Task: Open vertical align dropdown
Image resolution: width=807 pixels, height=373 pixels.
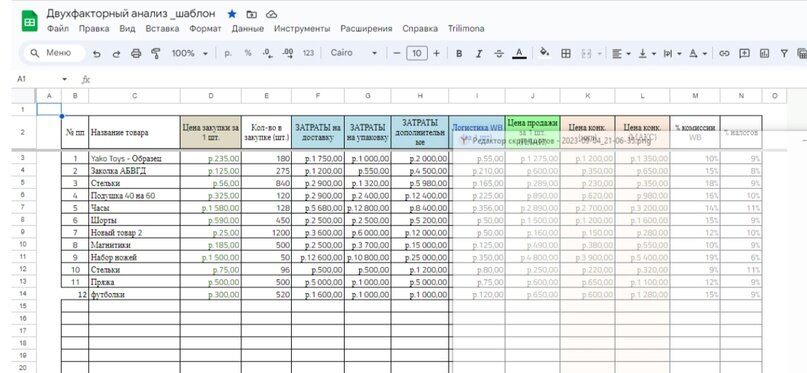Action: [x=647, y=54]
